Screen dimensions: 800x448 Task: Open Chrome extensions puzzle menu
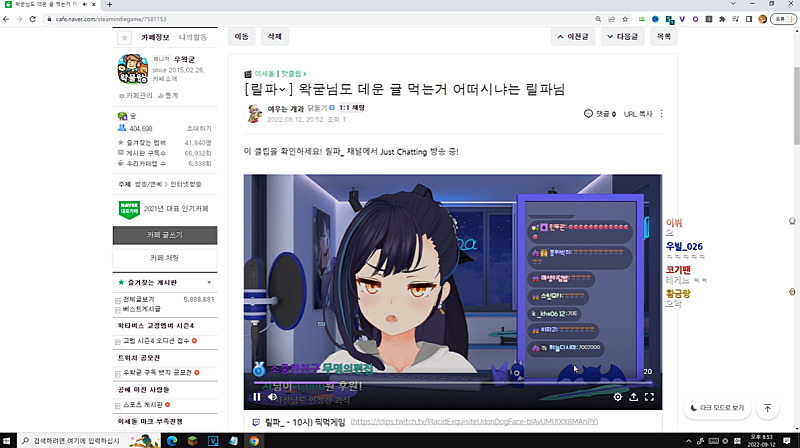point(722,19)
